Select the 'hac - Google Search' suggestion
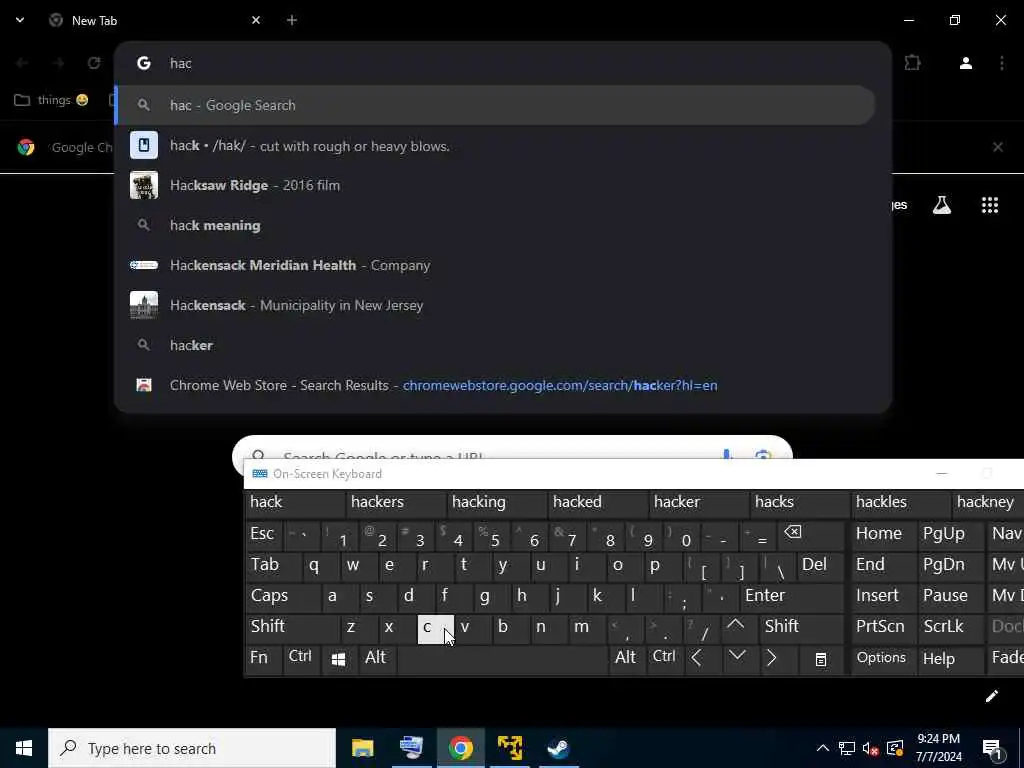 [x=494, y=105]
